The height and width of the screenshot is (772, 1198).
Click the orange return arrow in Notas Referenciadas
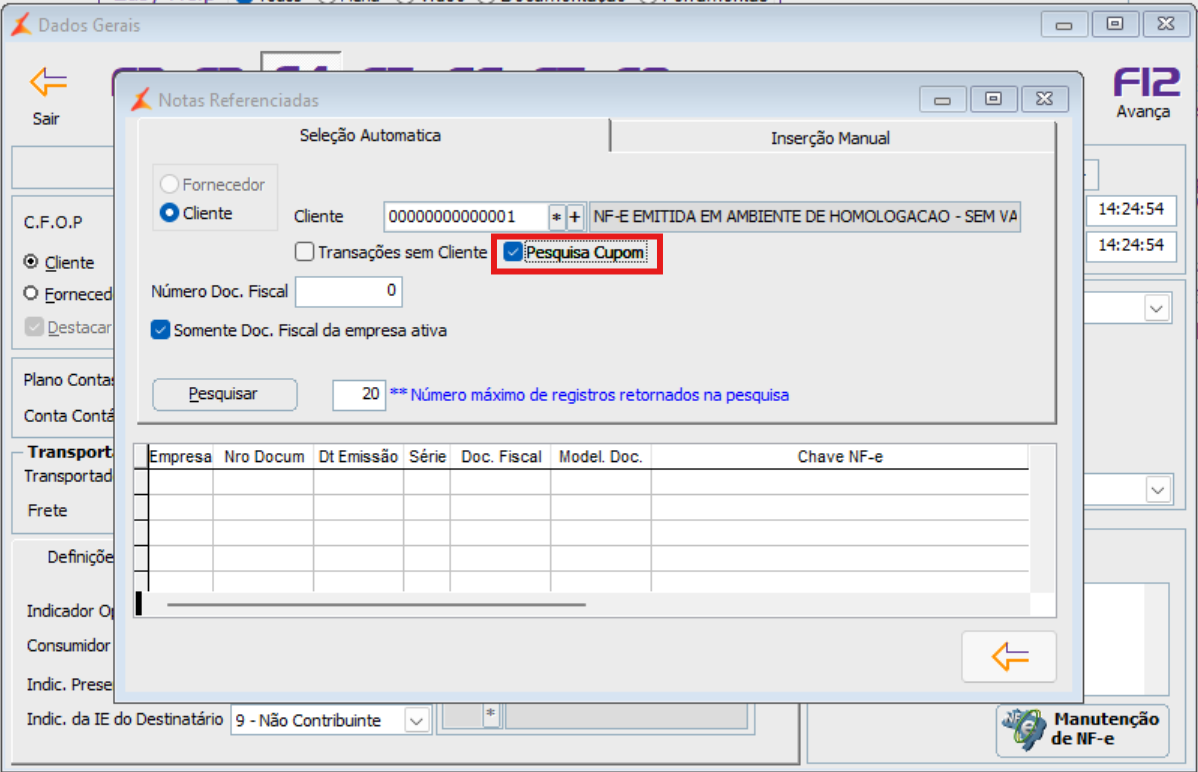pos(1009,656)
